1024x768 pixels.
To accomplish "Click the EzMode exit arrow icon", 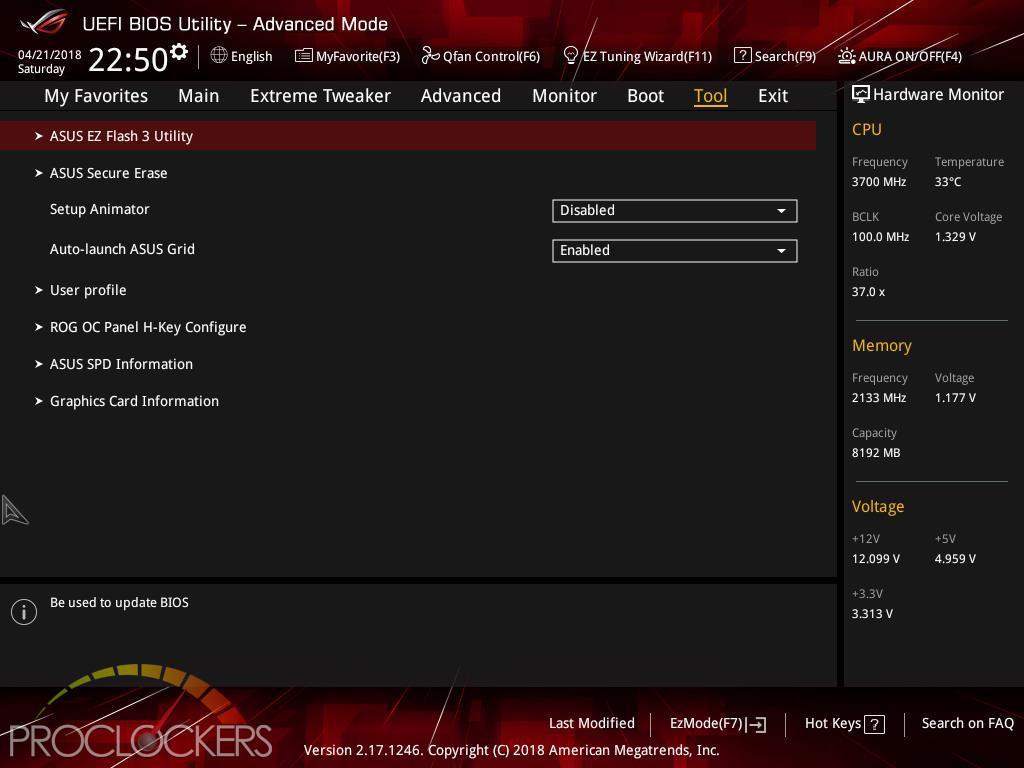I will click(x=756, y=724).
